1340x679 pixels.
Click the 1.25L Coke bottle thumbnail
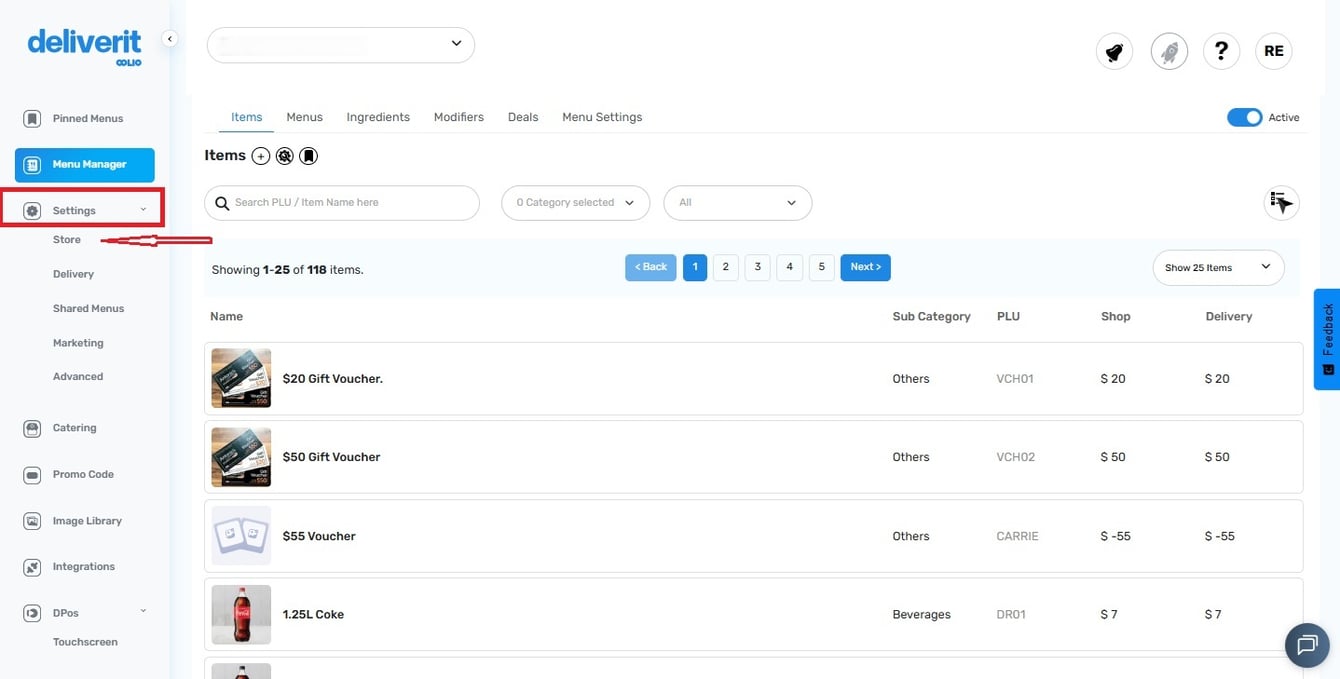coord(241,614)
